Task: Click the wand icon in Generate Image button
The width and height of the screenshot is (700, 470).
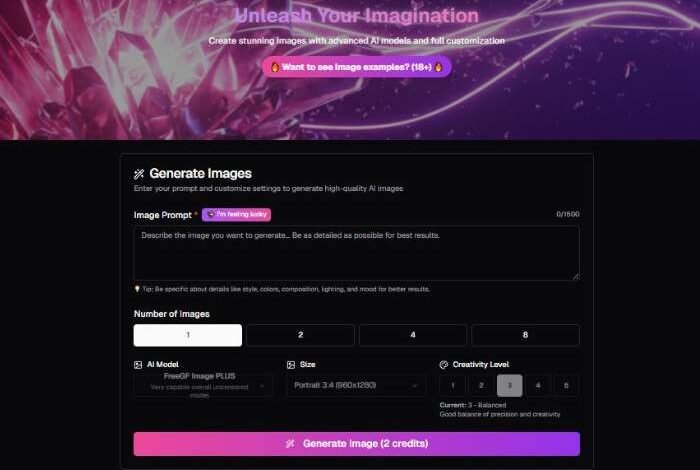Action: [290, 443]
